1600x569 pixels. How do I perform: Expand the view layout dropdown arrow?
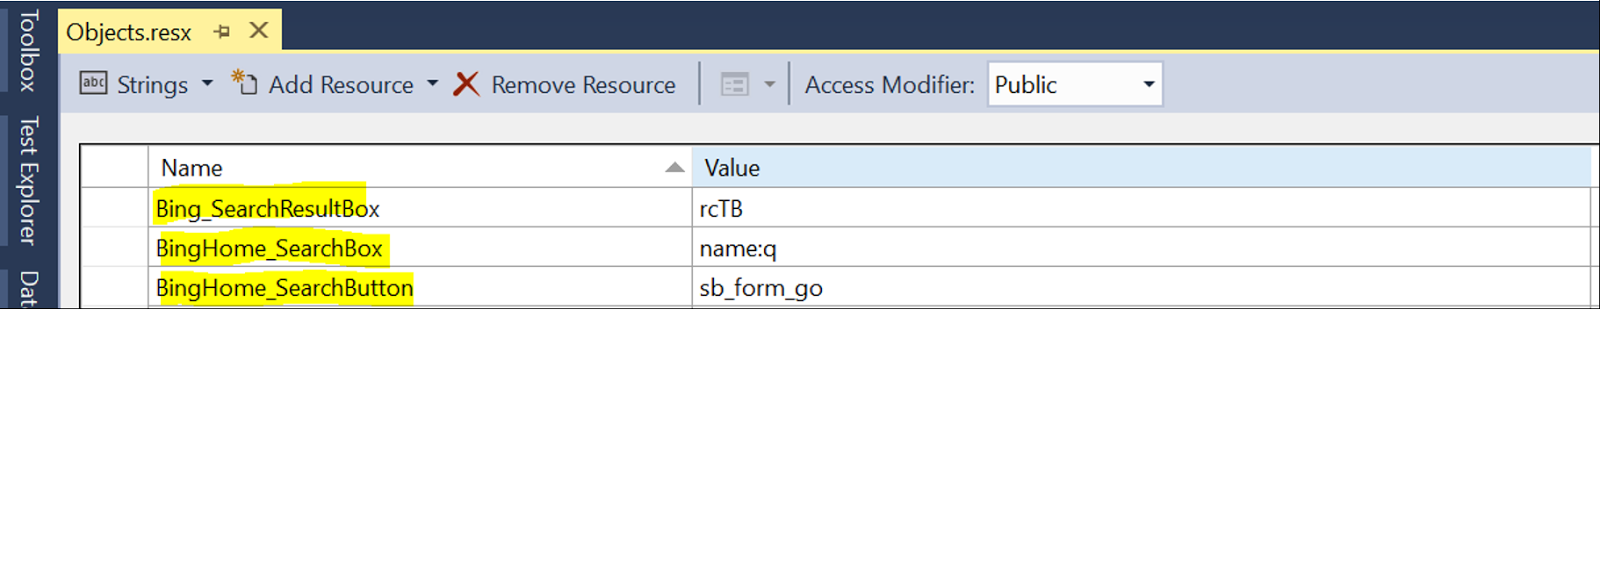click(x=770, y=84)
